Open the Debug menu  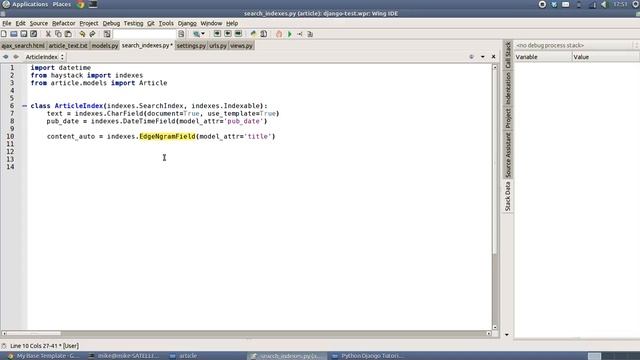click(x=111, y=23)
